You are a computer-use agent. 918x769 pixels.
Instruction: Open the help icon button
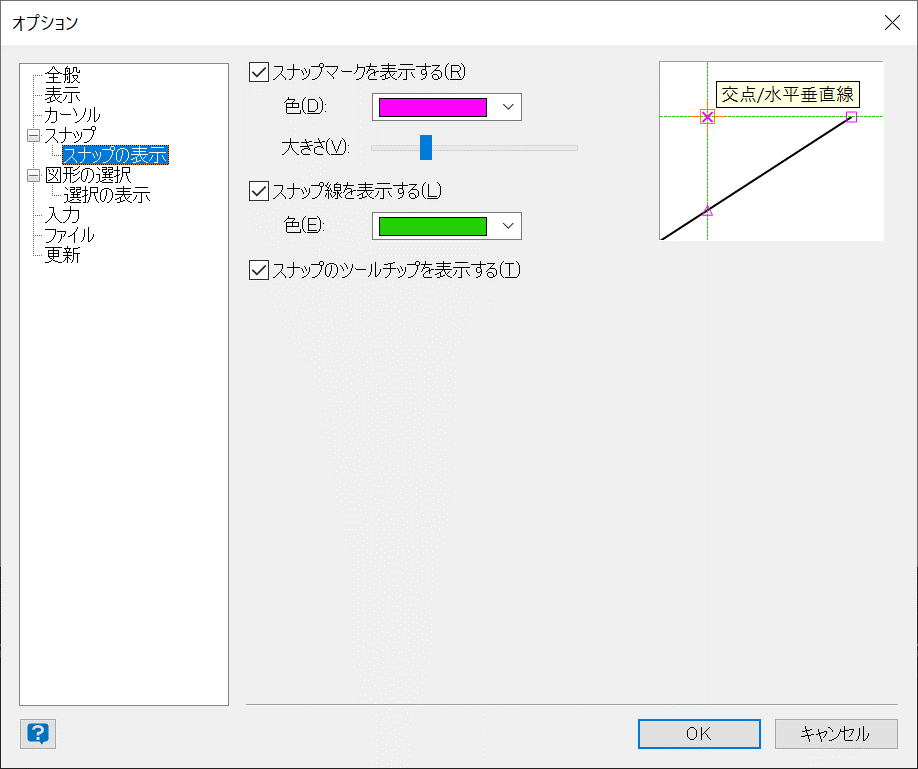(x=38, y=733)
